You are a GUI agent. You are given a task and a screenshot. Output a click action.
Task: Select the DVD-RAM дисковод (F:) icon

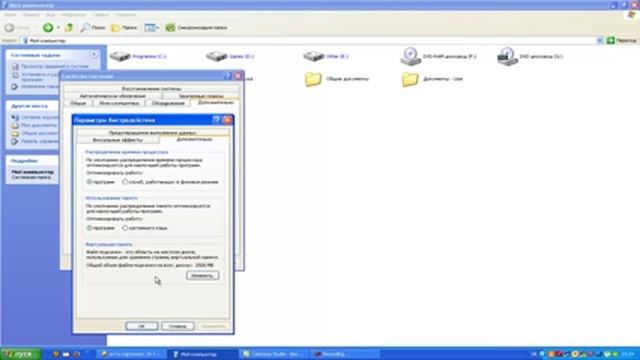(411, 56)
